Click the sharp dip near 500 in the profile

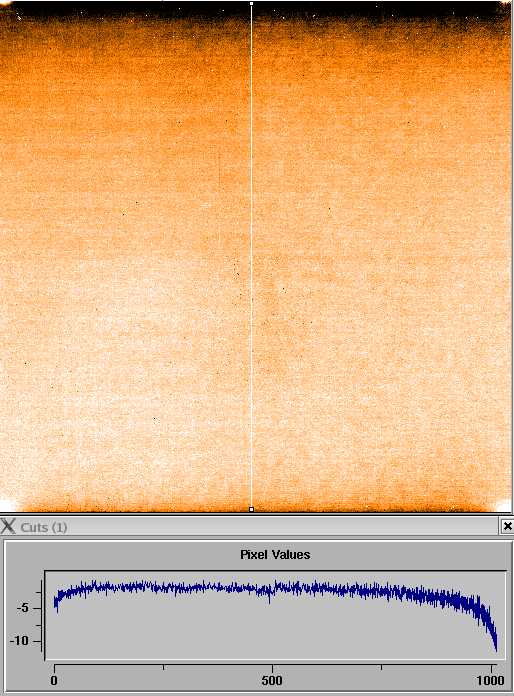pos(269,597)
